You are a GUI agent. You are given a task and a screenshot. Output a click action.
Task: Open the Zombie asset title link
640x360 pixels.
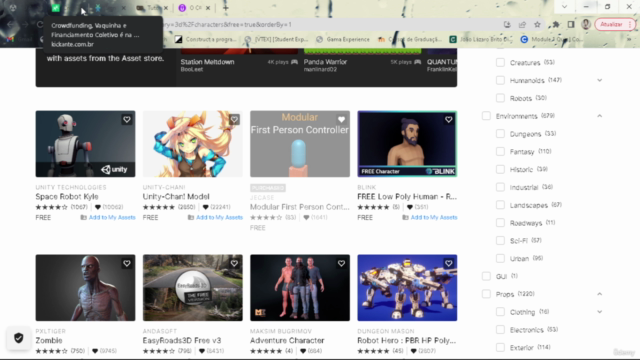(x=49, y=340)
